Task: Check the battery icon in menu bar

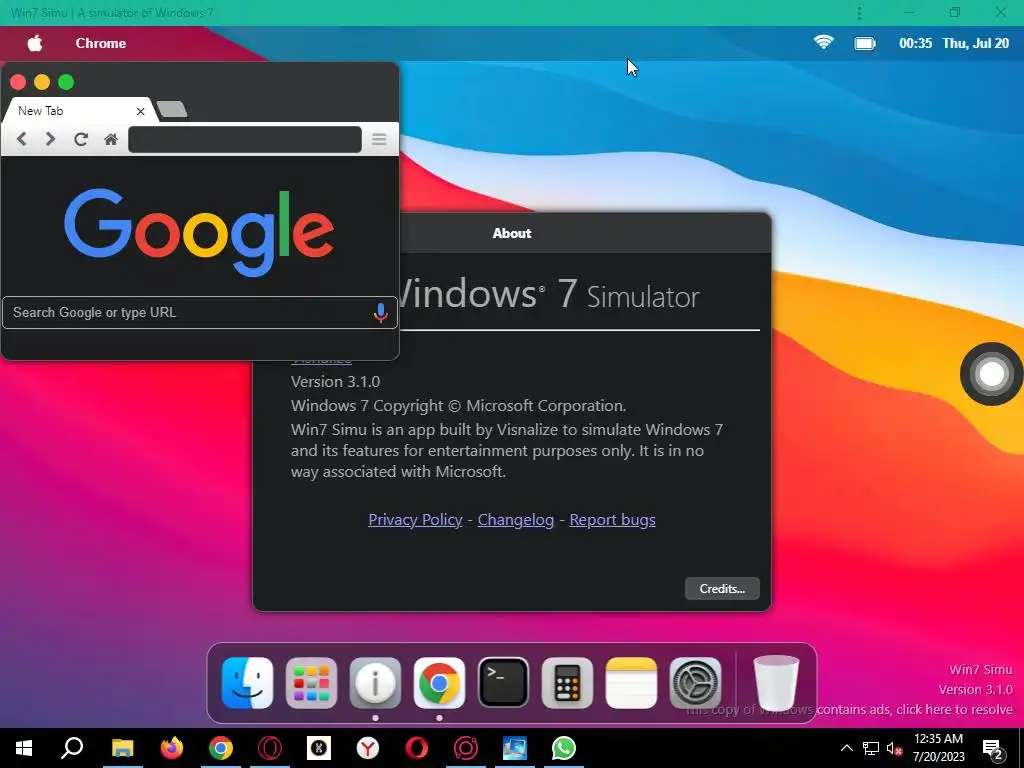Action: click(x=865, y=43)
